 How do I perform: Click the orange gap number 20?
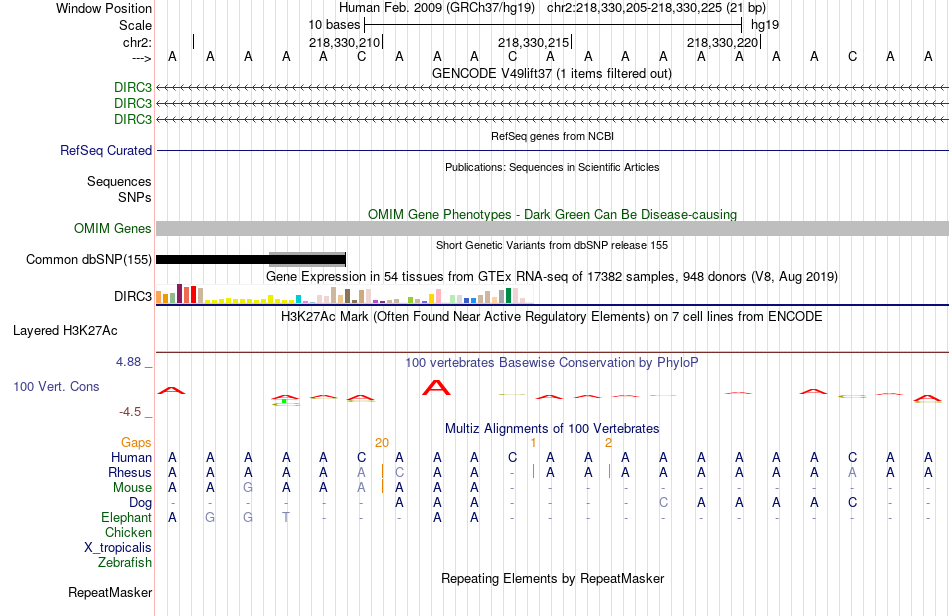[382, 443]
